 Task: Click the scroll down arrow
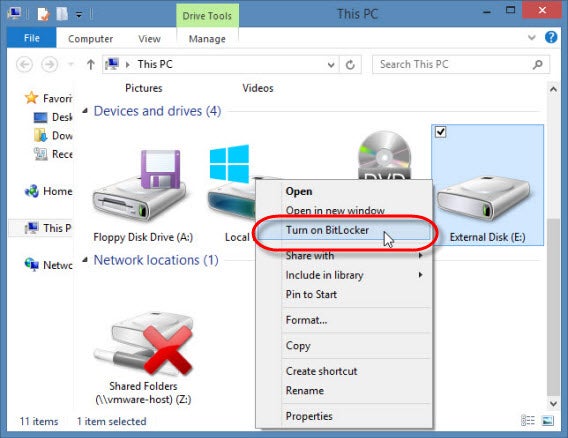click(553, 403)
